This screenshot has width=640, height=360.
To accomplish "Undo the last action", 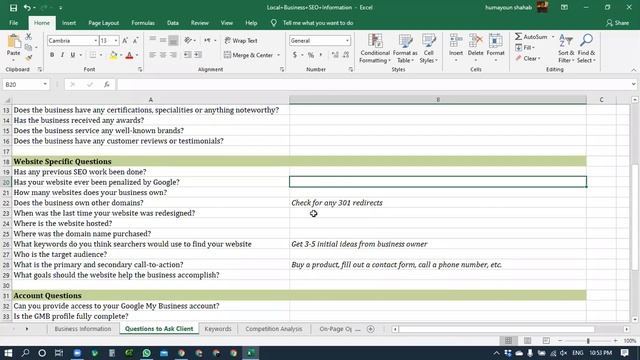I will coord(27,7).
